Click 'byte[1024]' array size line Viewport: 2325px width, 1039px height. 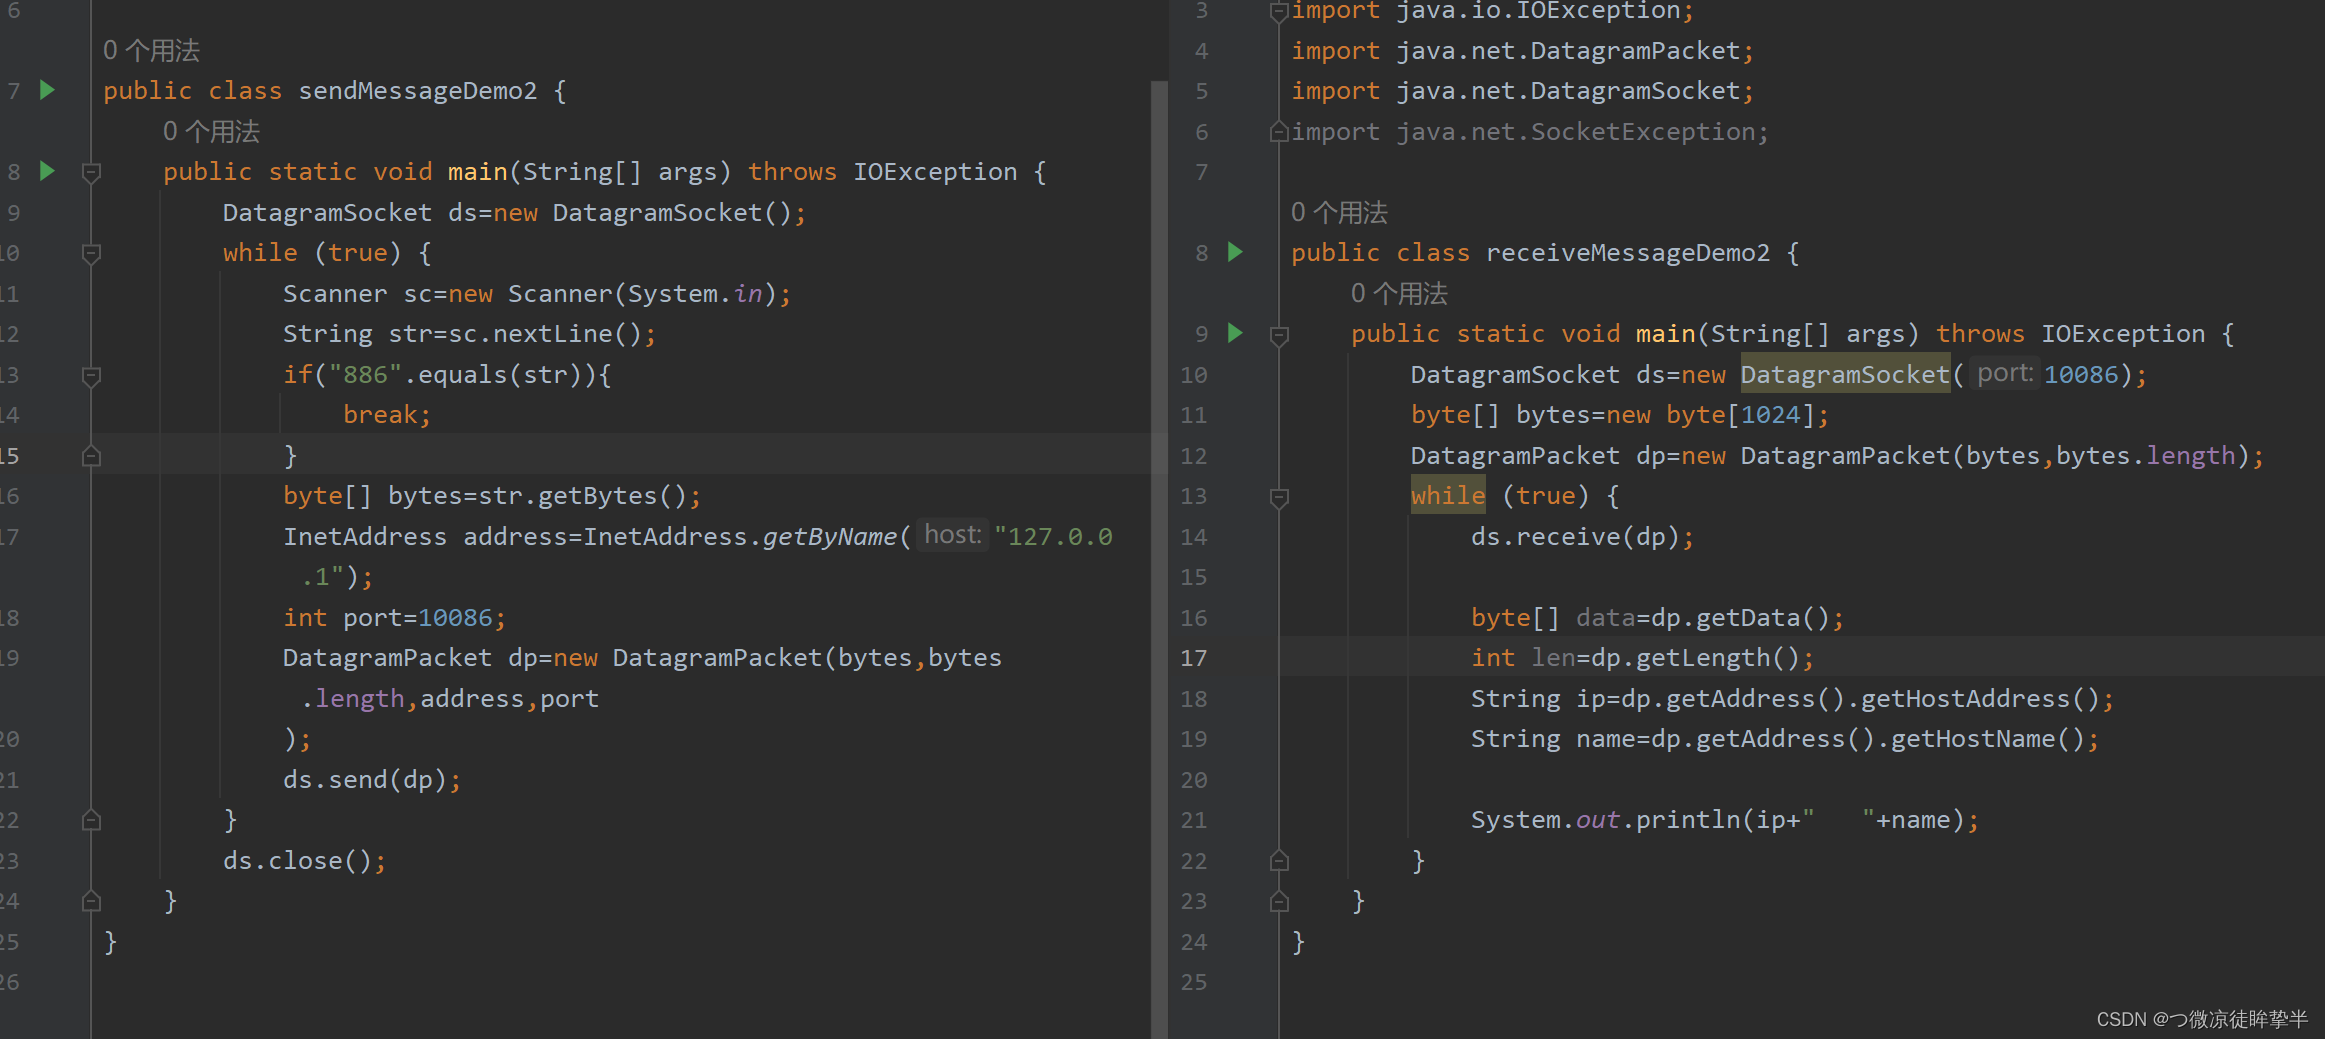[1620, 415]
